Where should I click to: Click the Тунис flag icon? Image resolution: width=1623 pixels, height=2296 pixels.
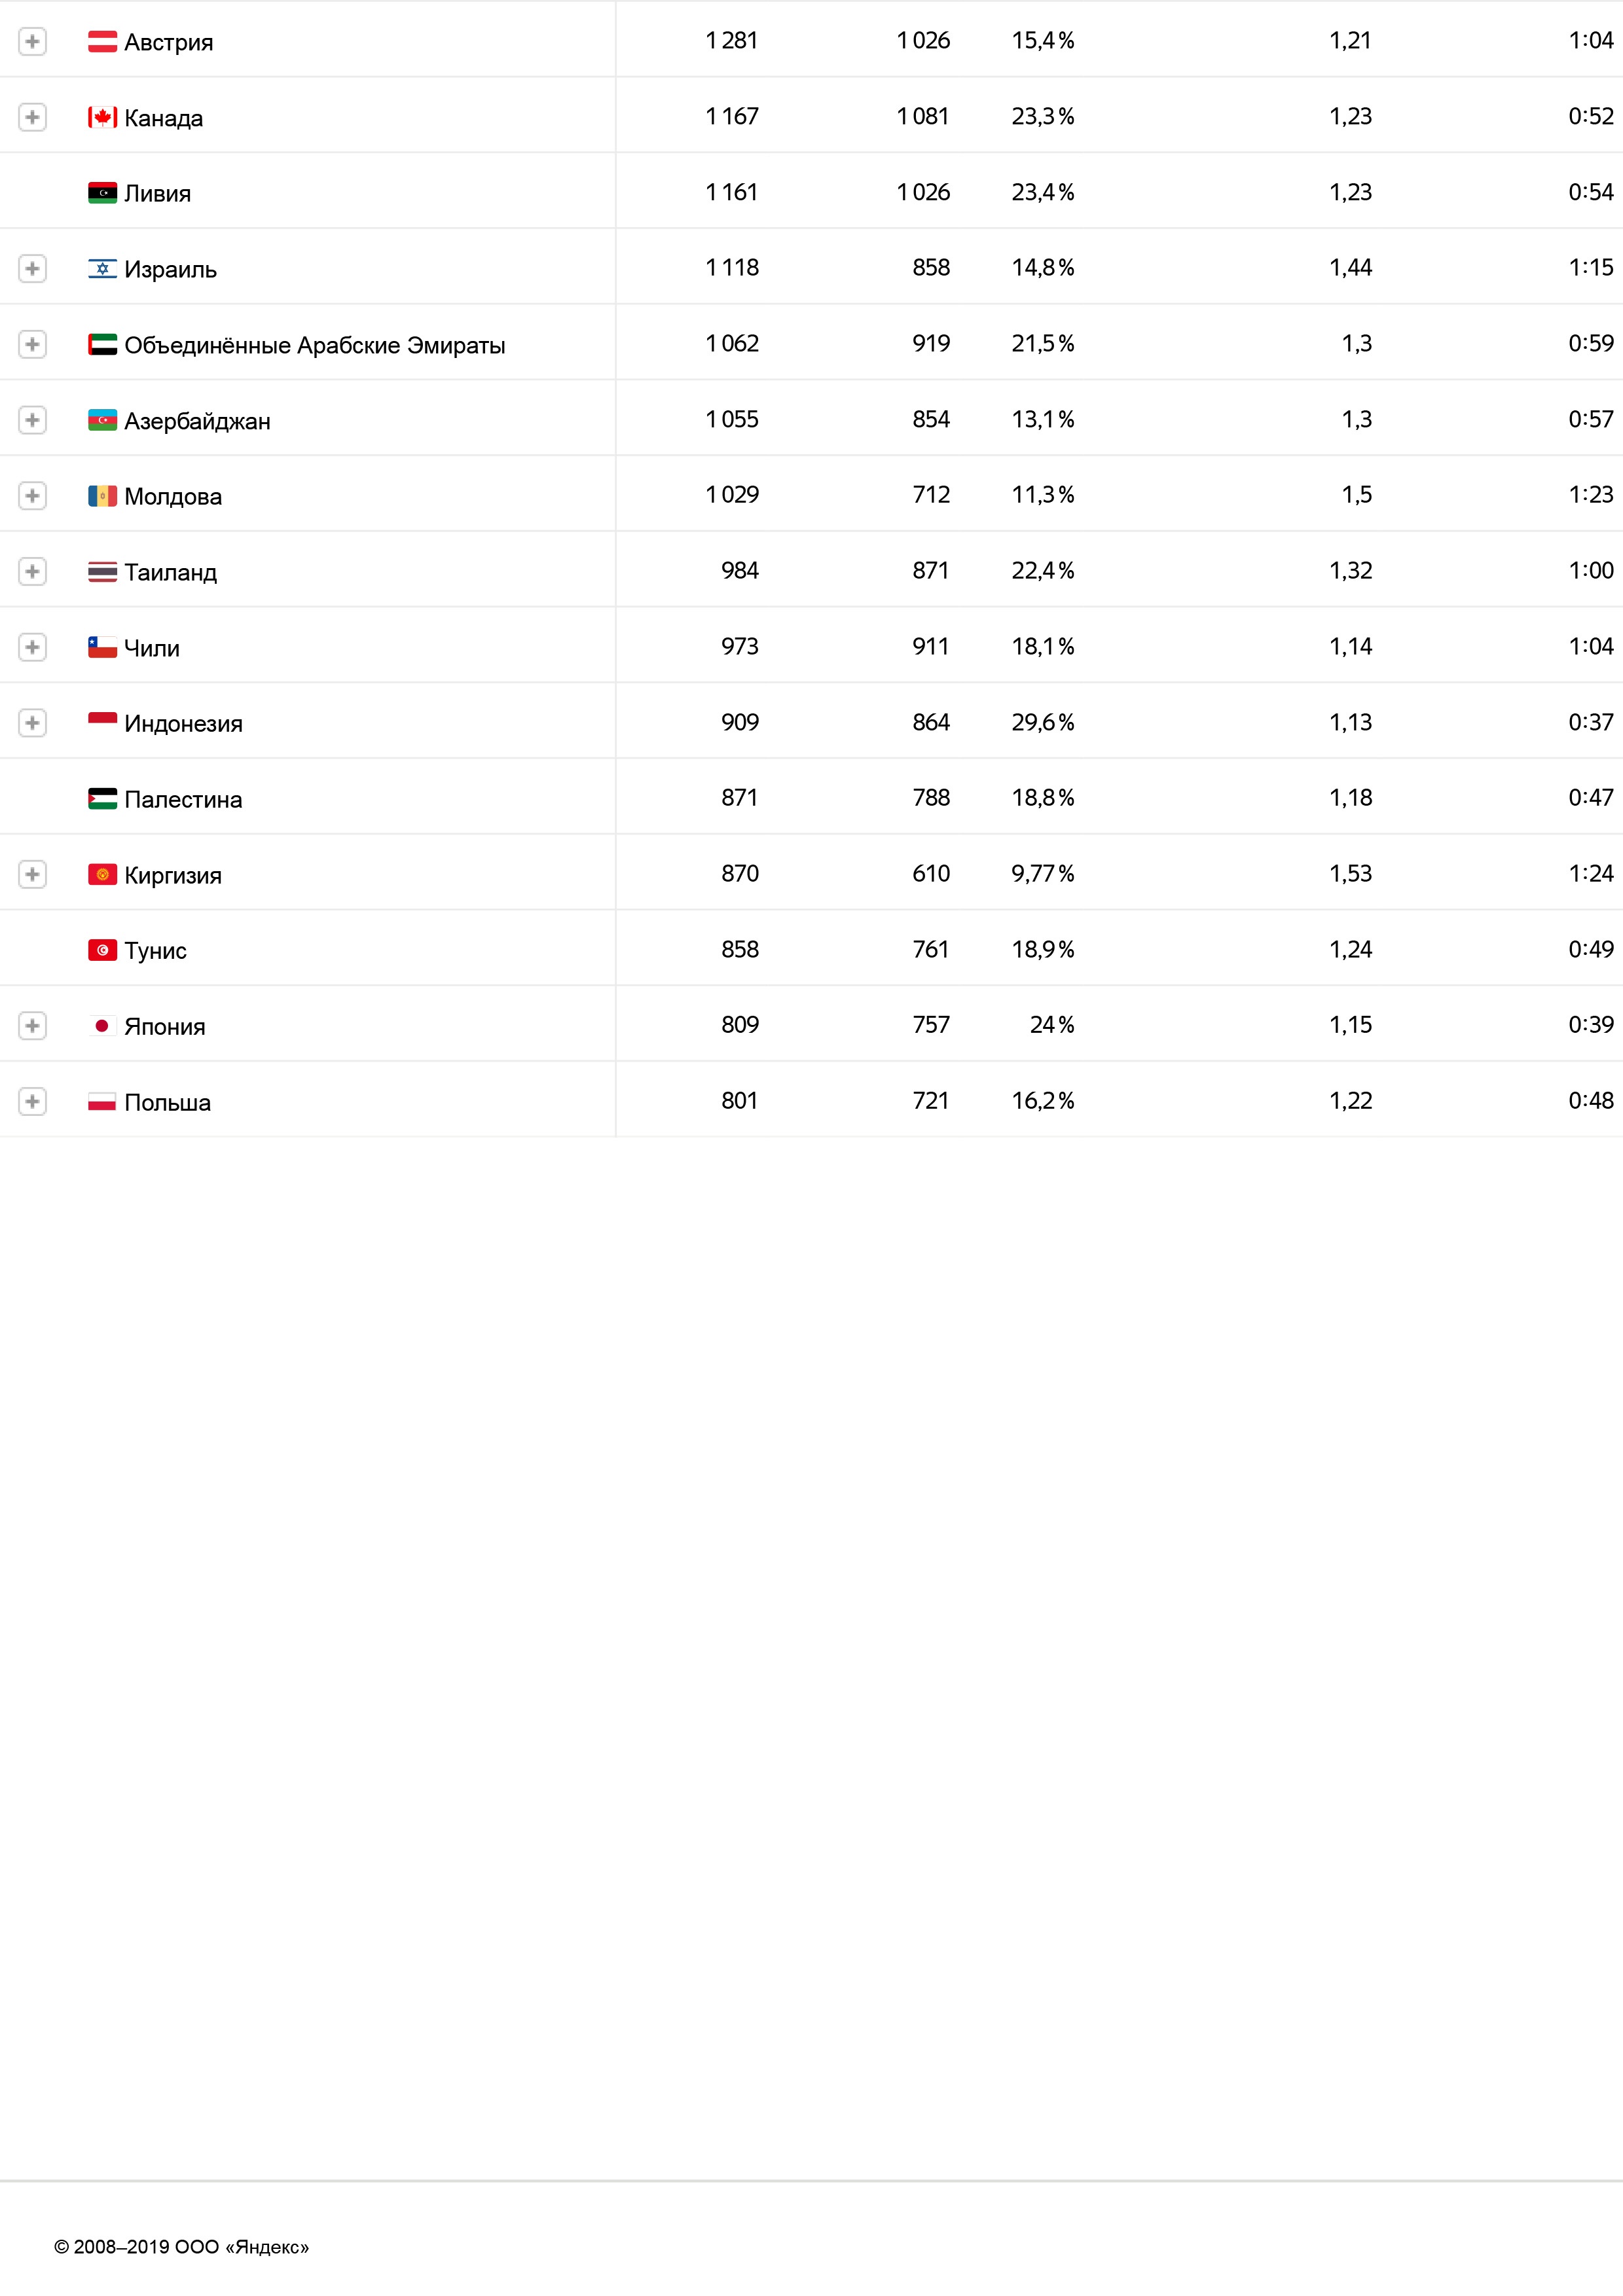[102, 950]
